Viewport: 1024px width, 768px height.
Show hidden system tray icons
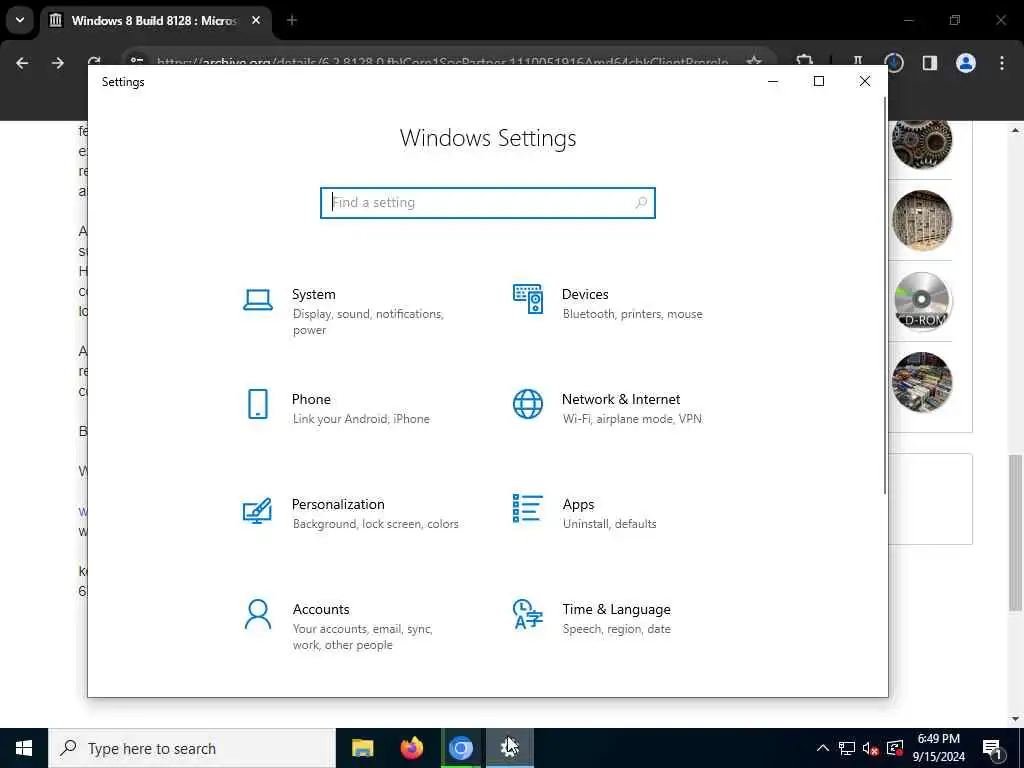pyautogui.click(x=823, y=748)
